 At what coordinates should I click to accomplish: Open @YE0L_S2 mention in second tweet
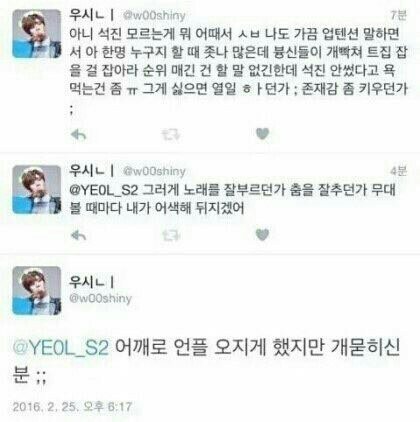pyautogui.click(x=103, y=190)
